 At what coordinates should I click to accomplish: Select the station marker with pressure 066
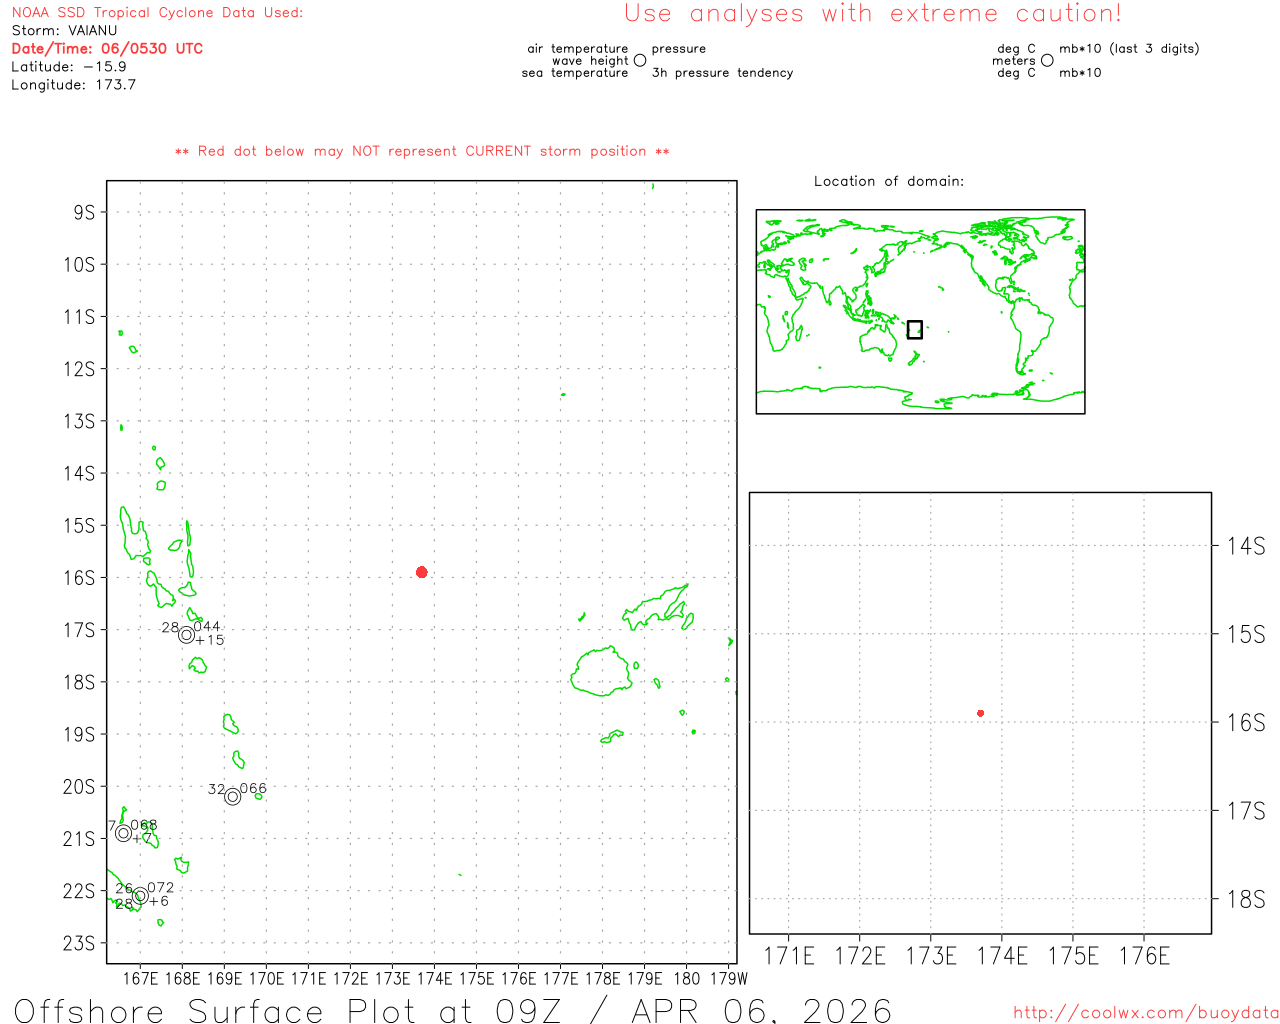click(x=233, y=797)
